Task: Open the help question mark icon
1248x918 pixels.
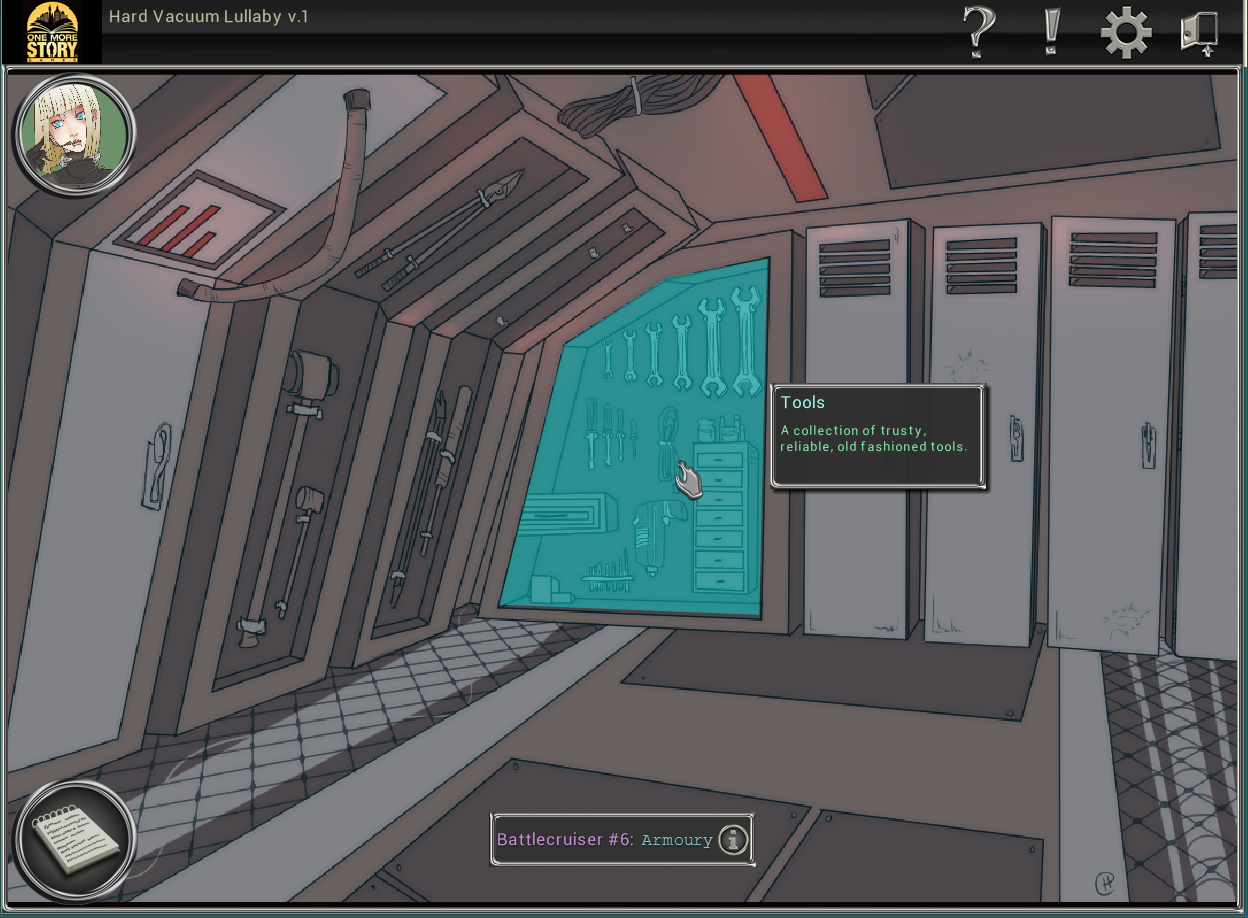Action: [x=979, y=31]
